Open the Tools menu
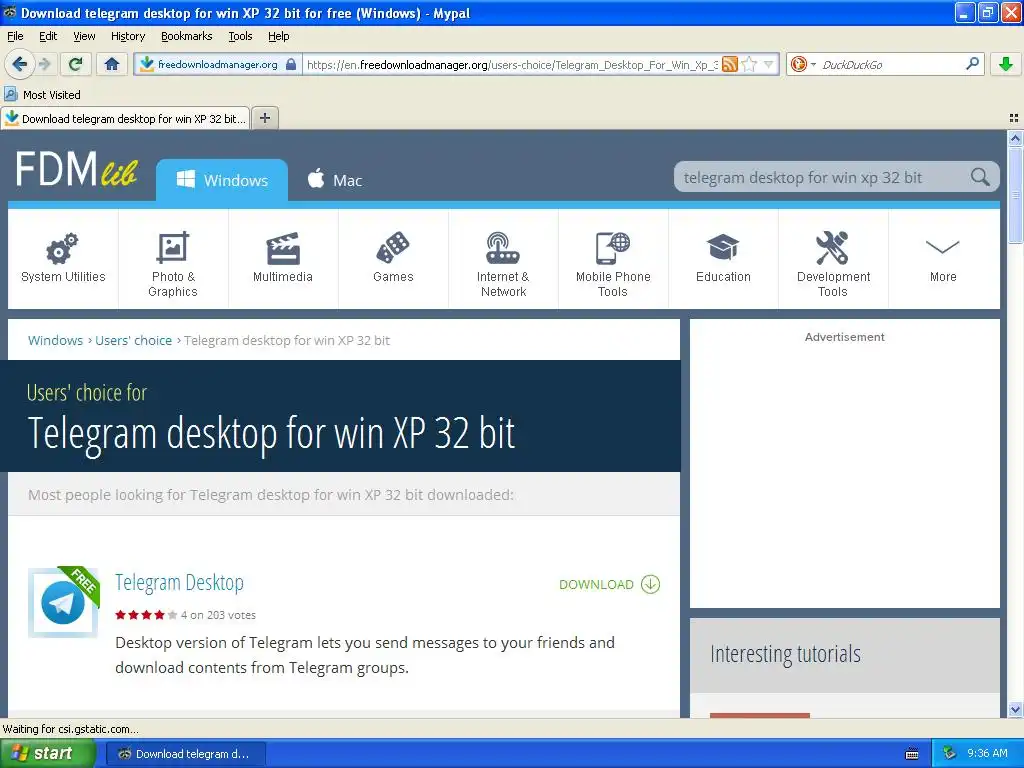This screenshot has width=1024, height=768. point(240,36)
